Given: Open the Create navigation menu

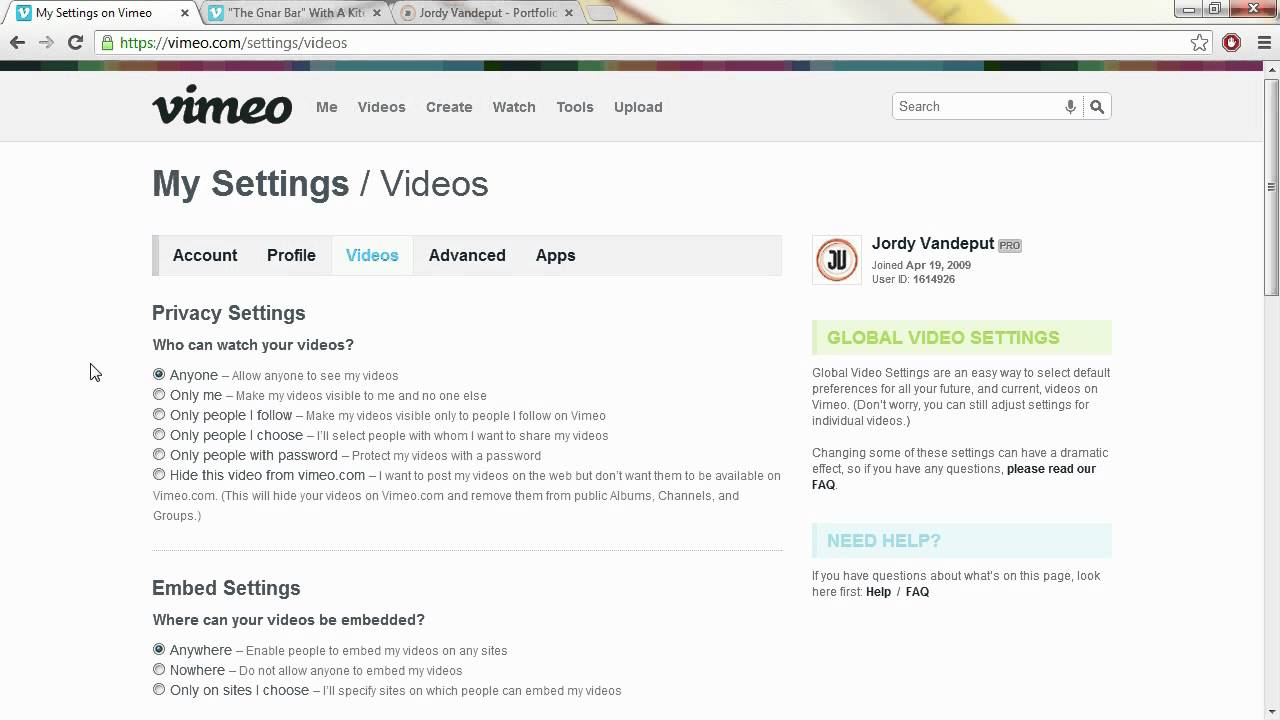Looking at the screenshot, I should click(x=449, y=107).
